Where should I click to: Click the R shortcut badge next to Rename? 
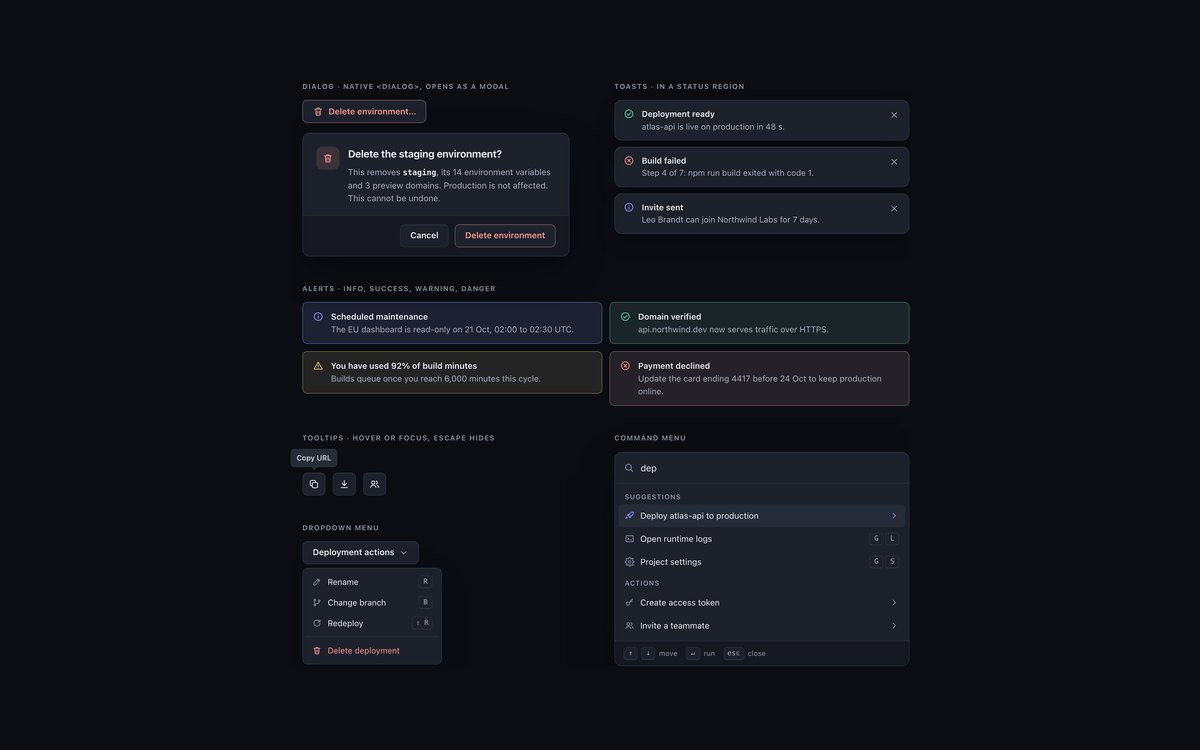[425, 582]
